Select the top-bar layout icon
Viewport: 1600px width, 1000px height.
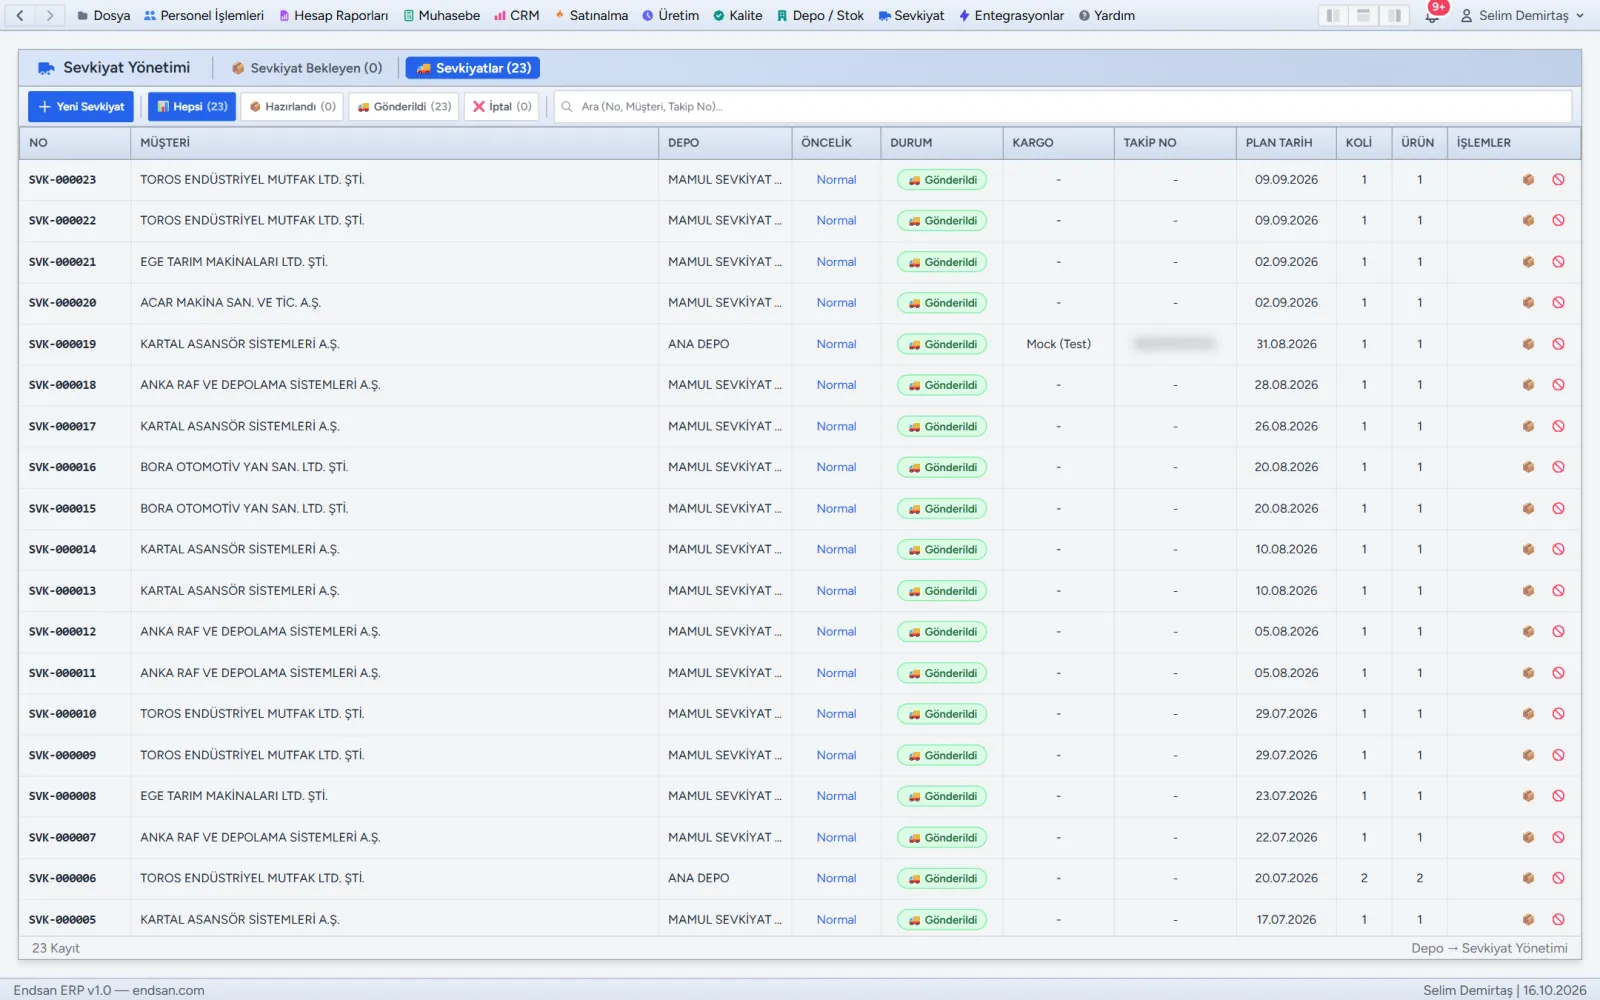1363,15
